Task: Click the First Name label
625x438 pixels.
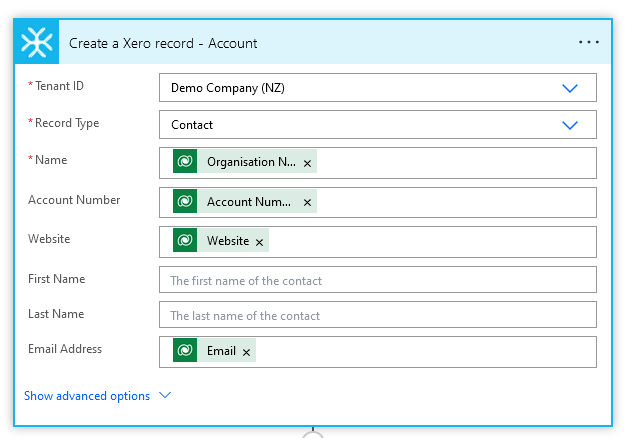Action: point(57,279)
